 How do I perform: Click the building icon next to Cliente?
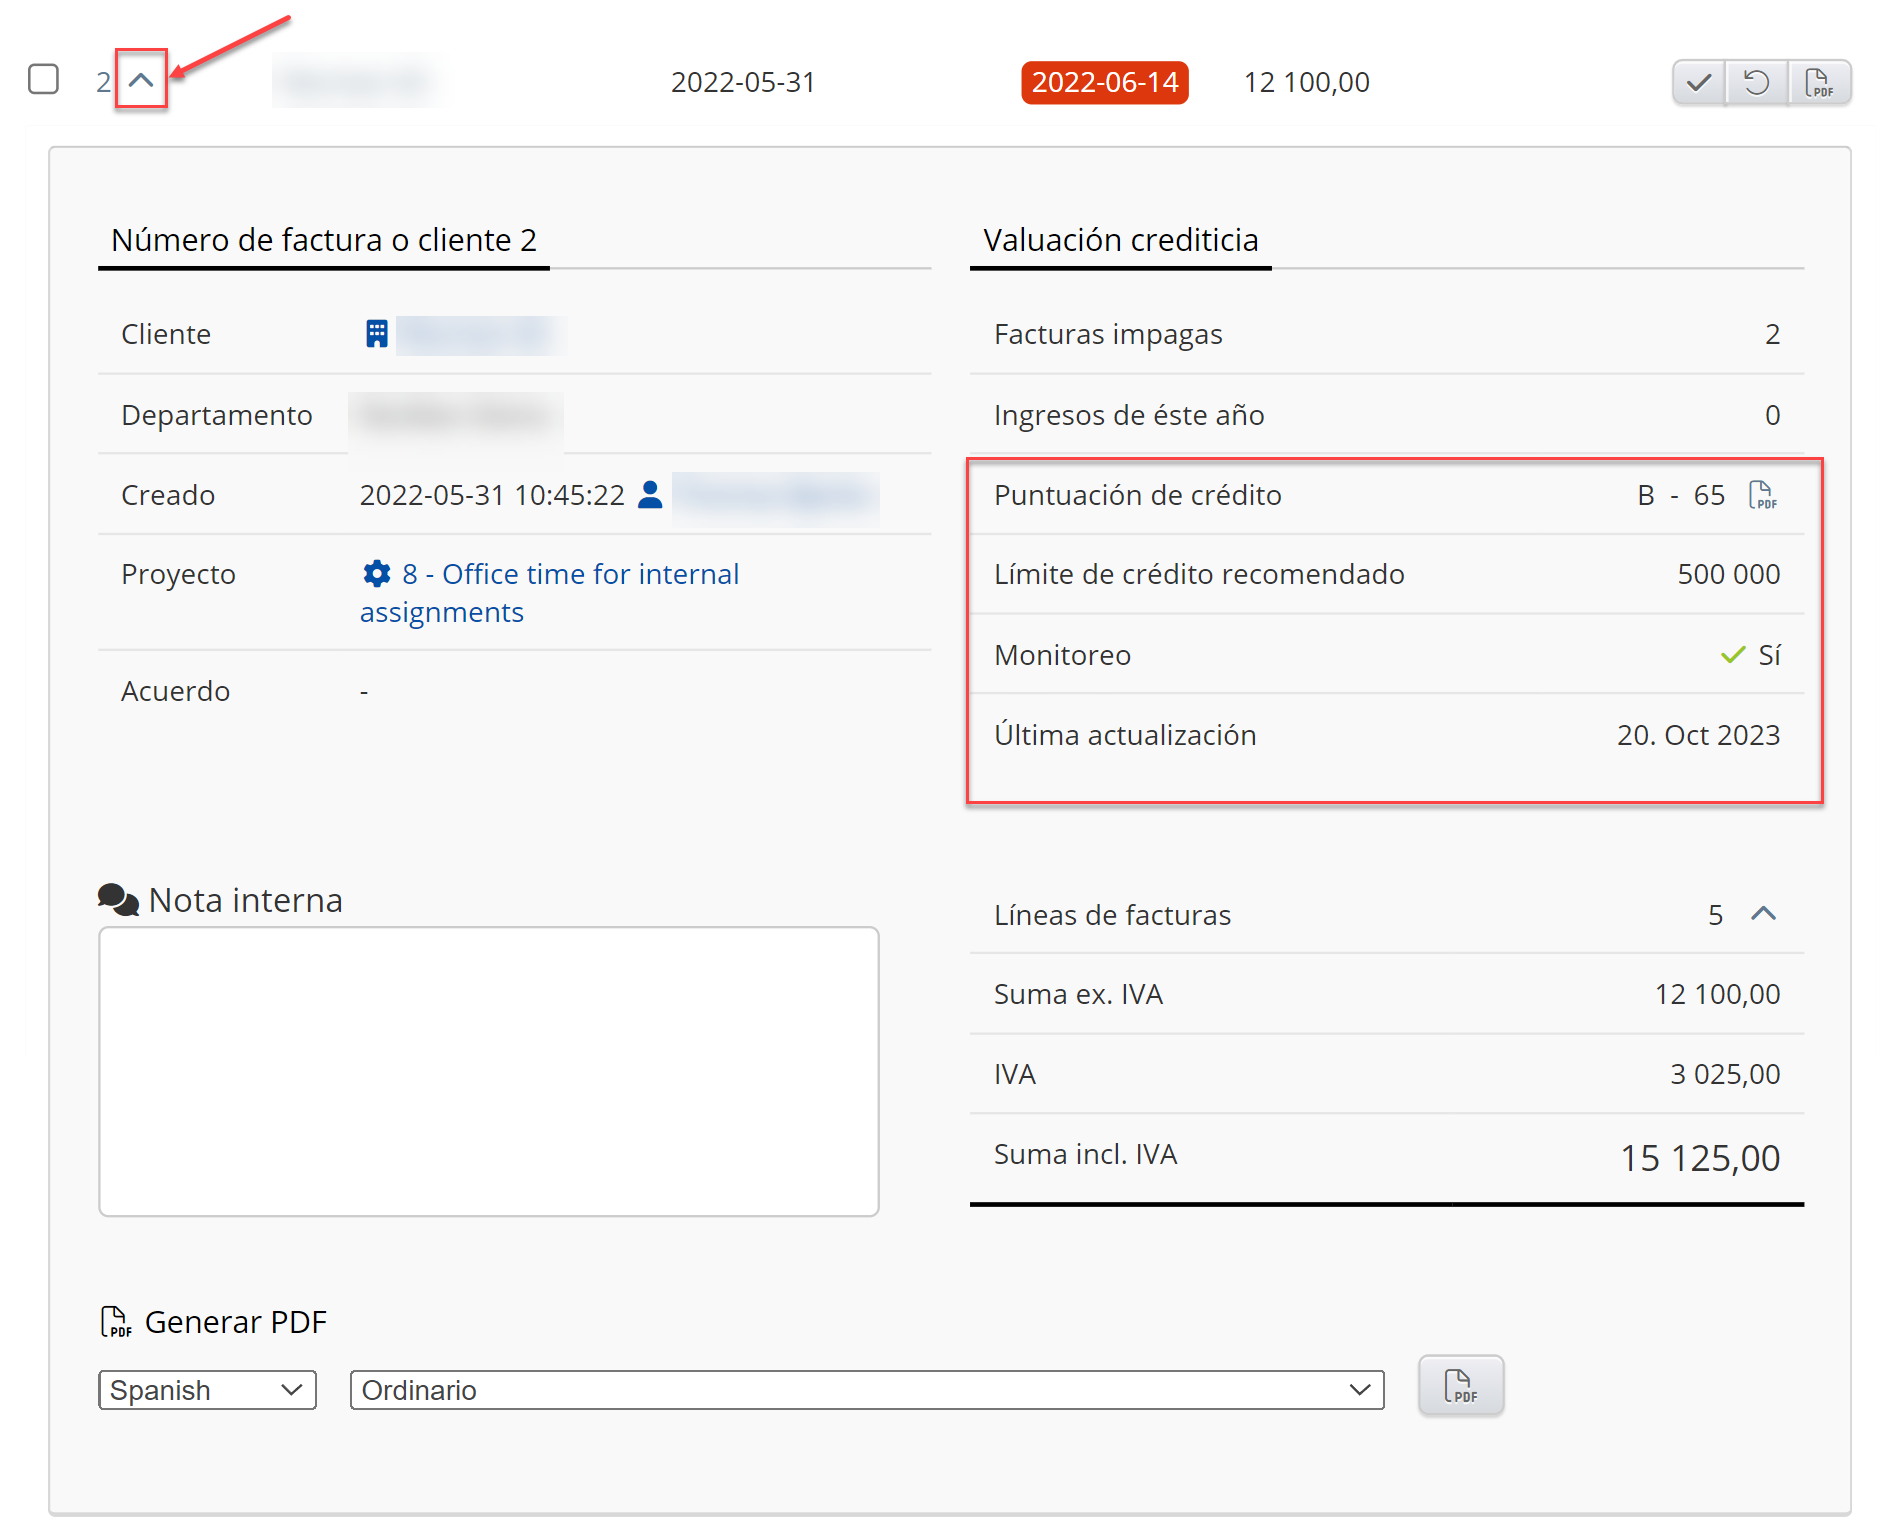tap(376, 334)
